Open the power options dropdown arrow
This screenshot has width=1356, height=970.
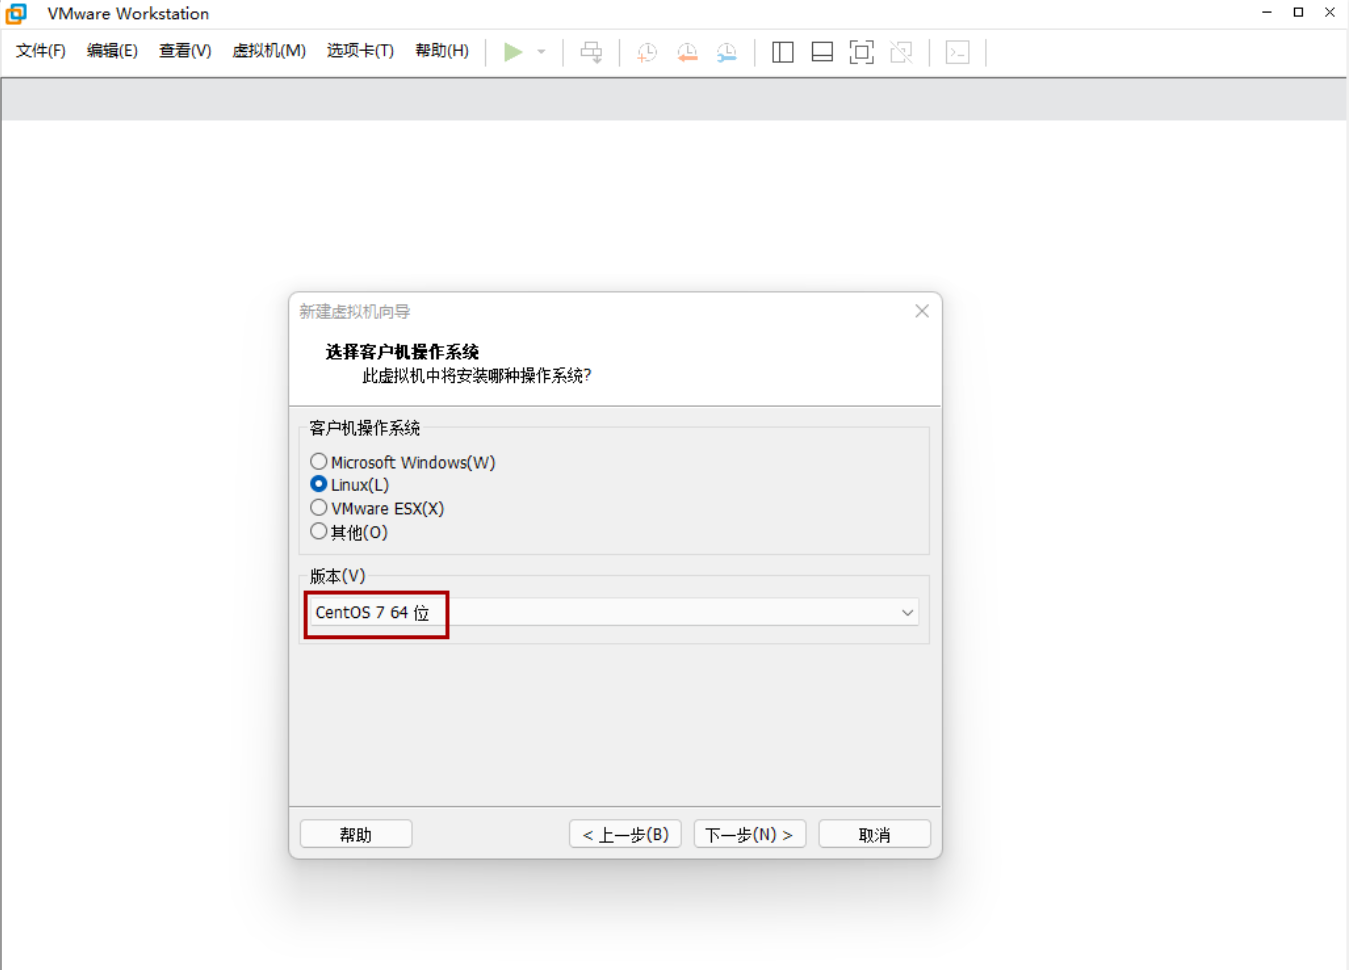541,52
